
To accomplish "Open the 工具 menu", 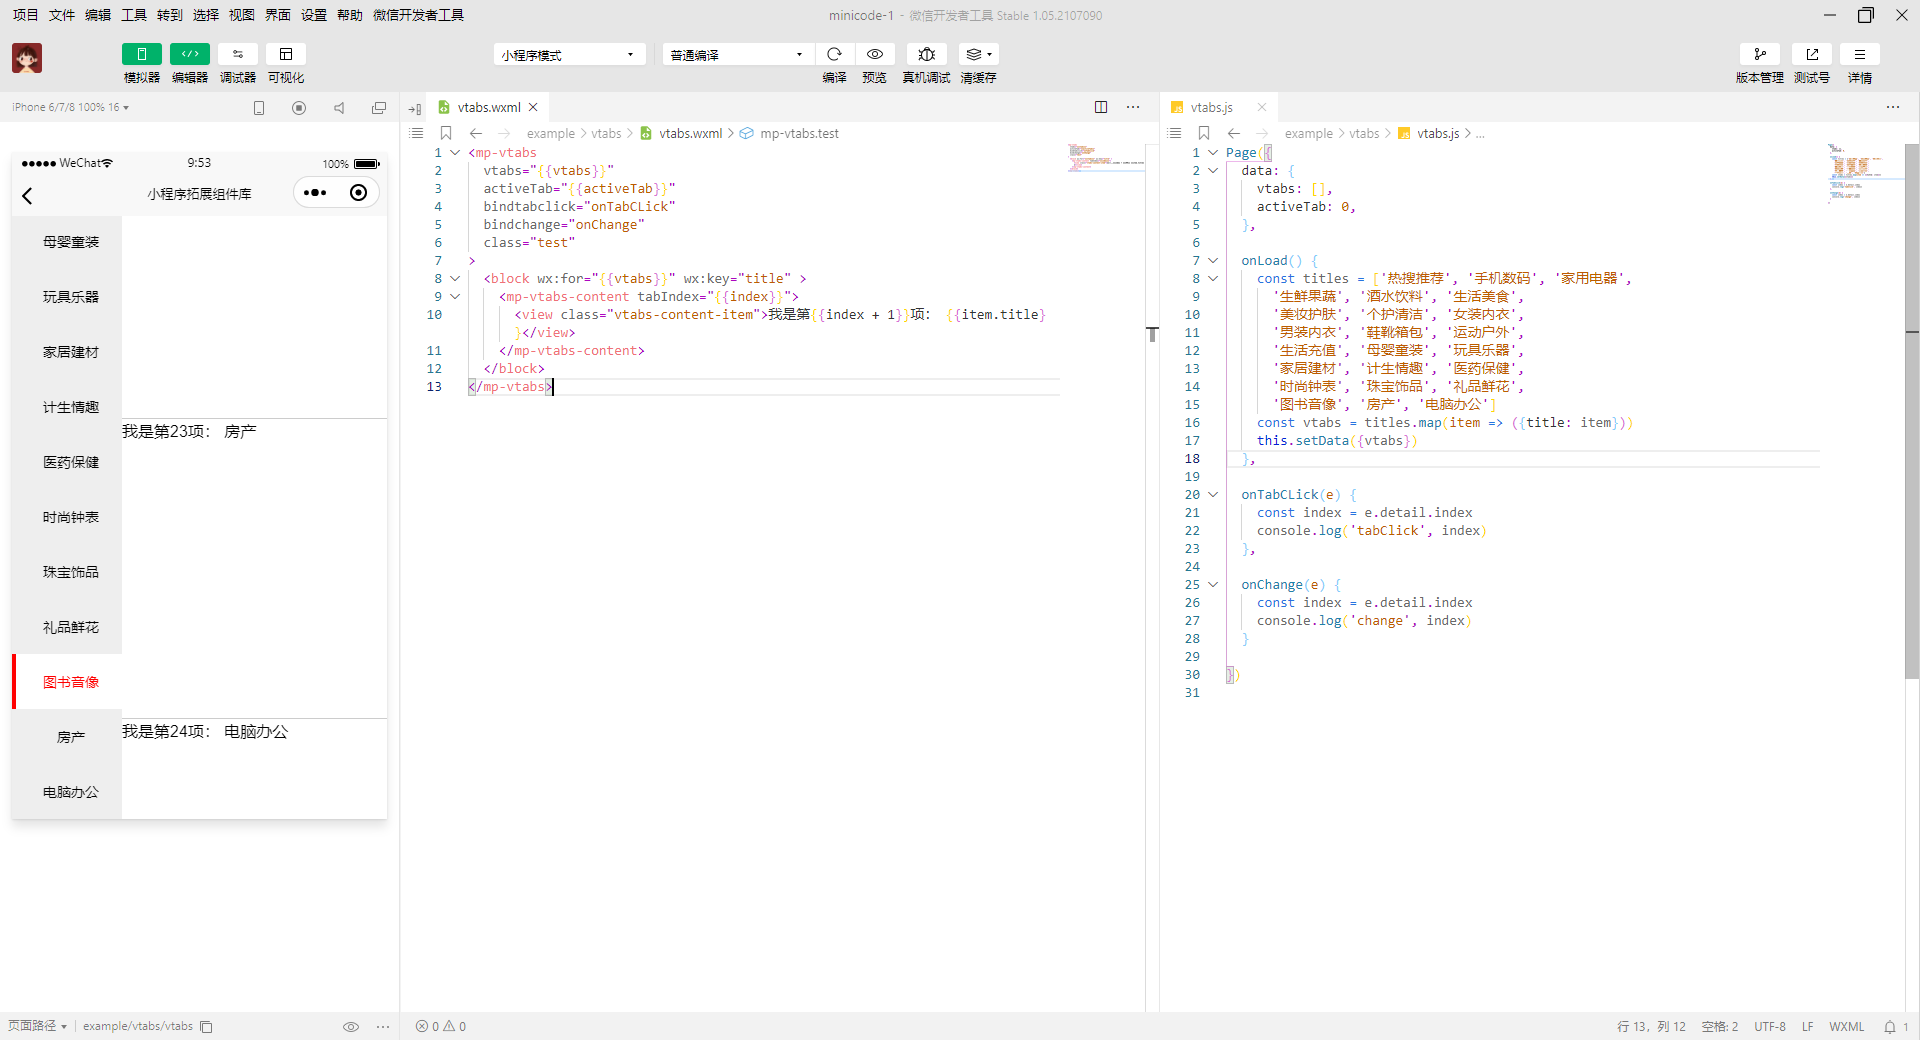I will (134, 15).
